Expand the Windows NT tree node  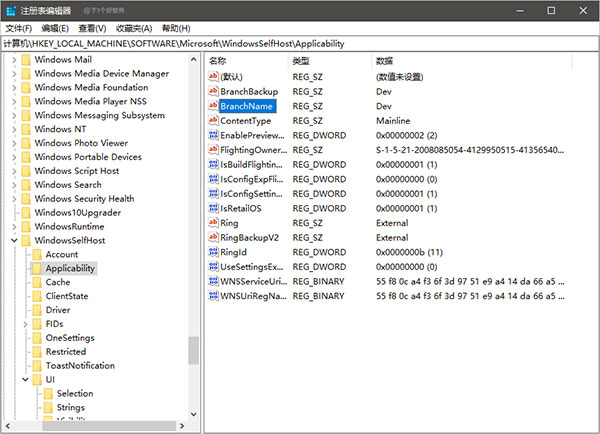[14, 129]
